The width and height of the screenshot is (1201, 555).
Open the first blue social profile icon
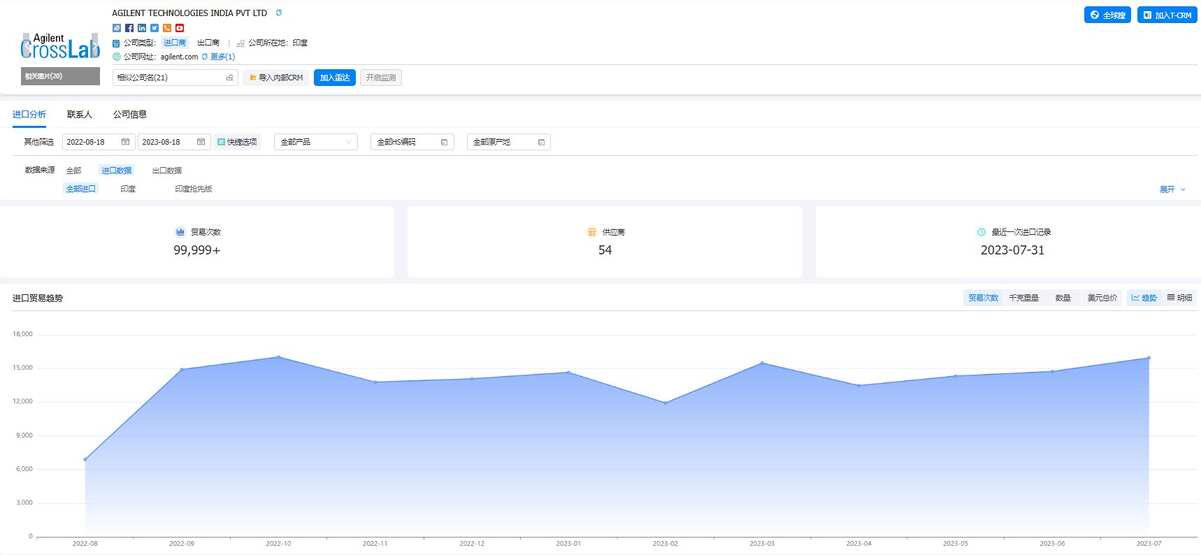click(116, 28)
